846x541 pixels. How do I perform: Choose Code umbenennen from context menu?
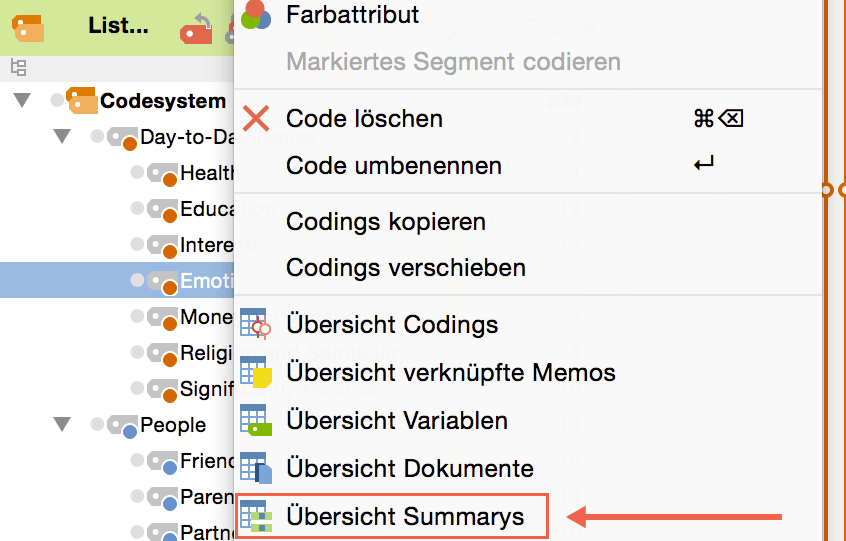coord(394,166)
